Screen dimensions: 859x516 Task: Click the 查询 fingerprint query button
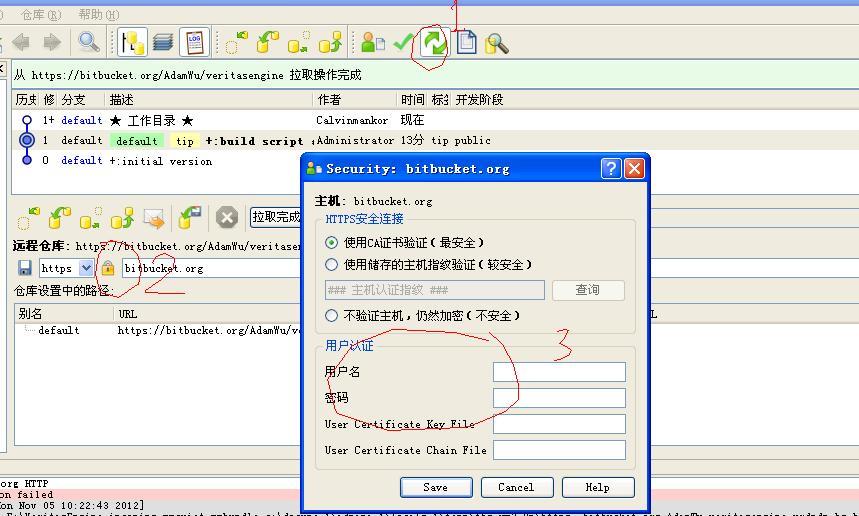point(588,290)
